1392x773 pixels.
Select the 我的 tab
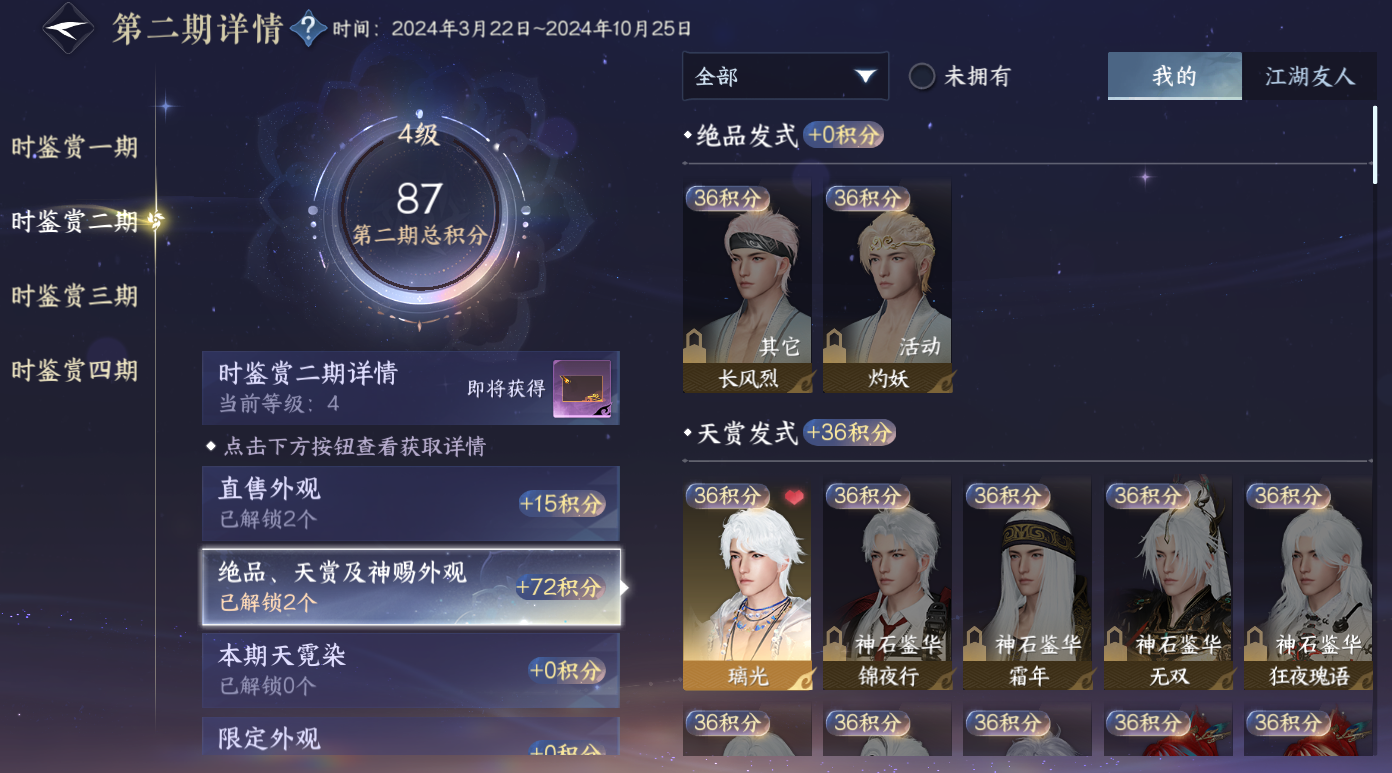pos(1174,76)
